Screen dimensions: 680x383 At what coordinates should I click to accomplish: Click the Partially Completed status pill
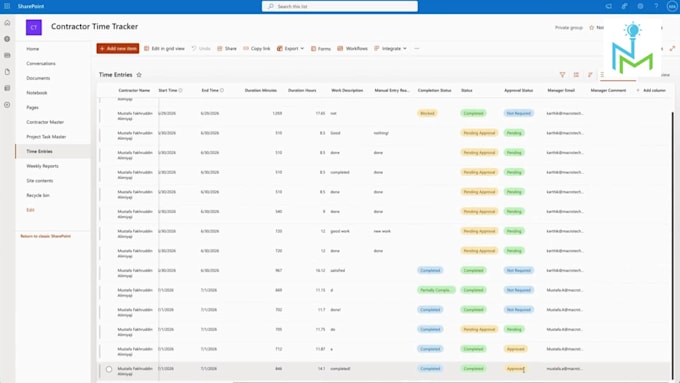click(436, 290)
